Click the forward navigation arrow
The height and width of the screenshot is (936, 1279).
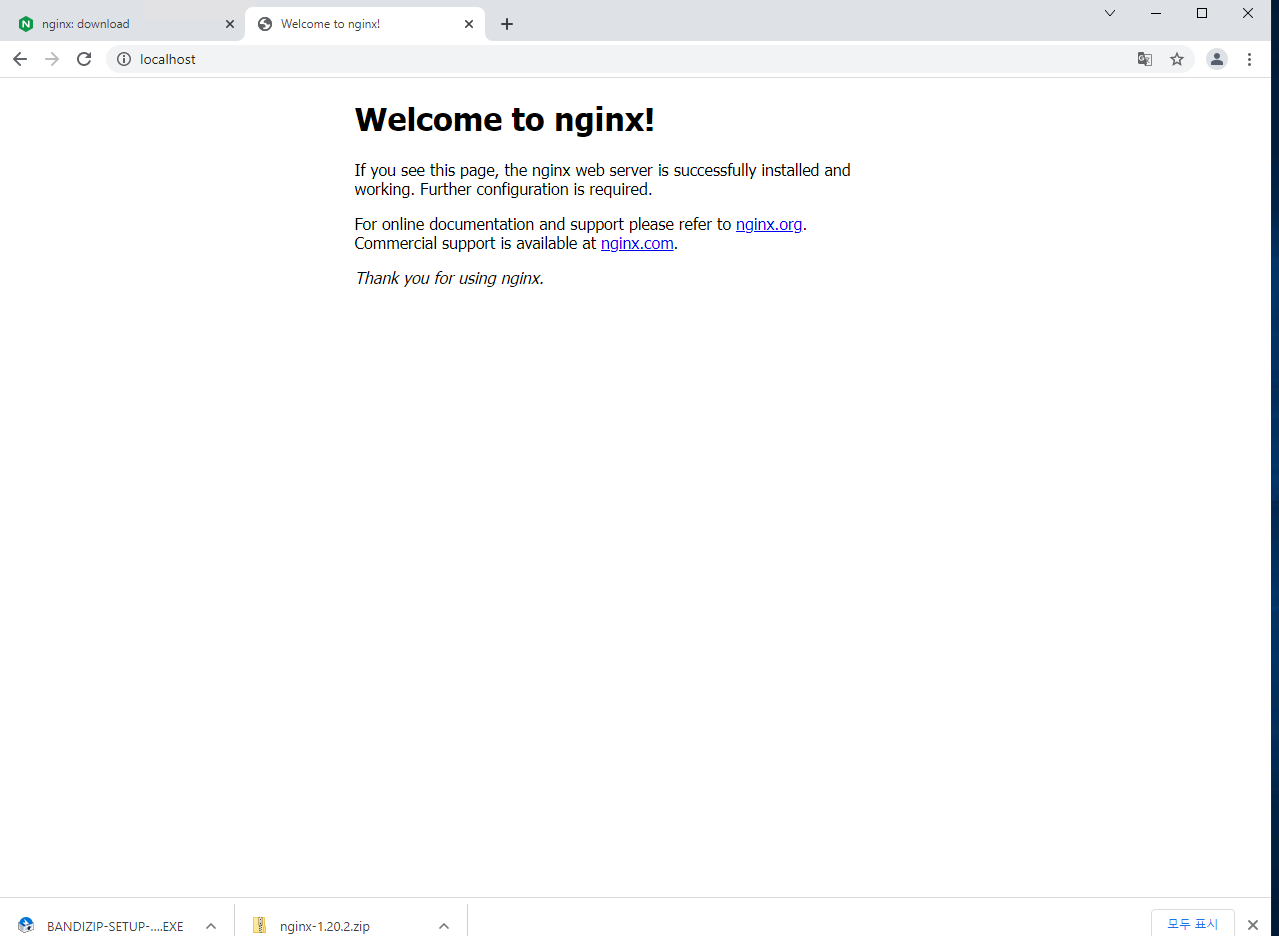pos(52,59)
